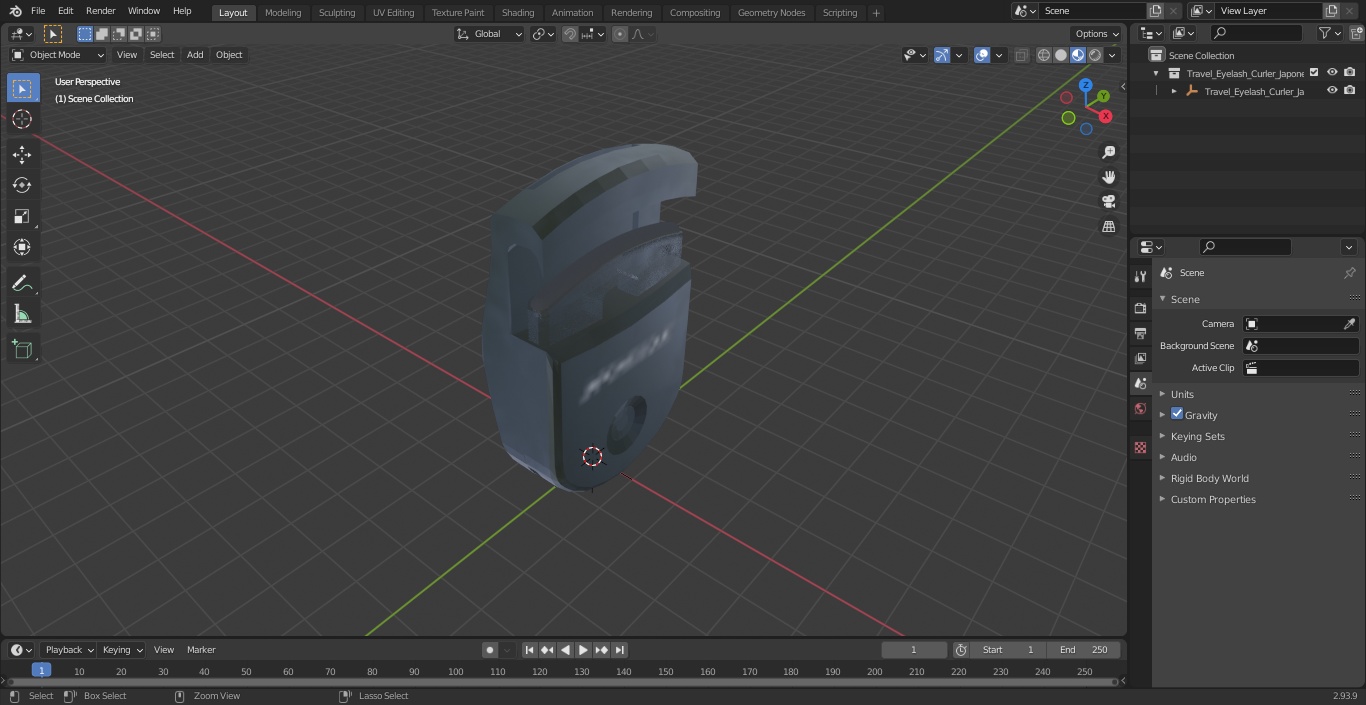The image size is (1366, 705).
Task: Expand the Travel_Eyelash_Curler_Ja object tree
Action: pos(1174,91)
